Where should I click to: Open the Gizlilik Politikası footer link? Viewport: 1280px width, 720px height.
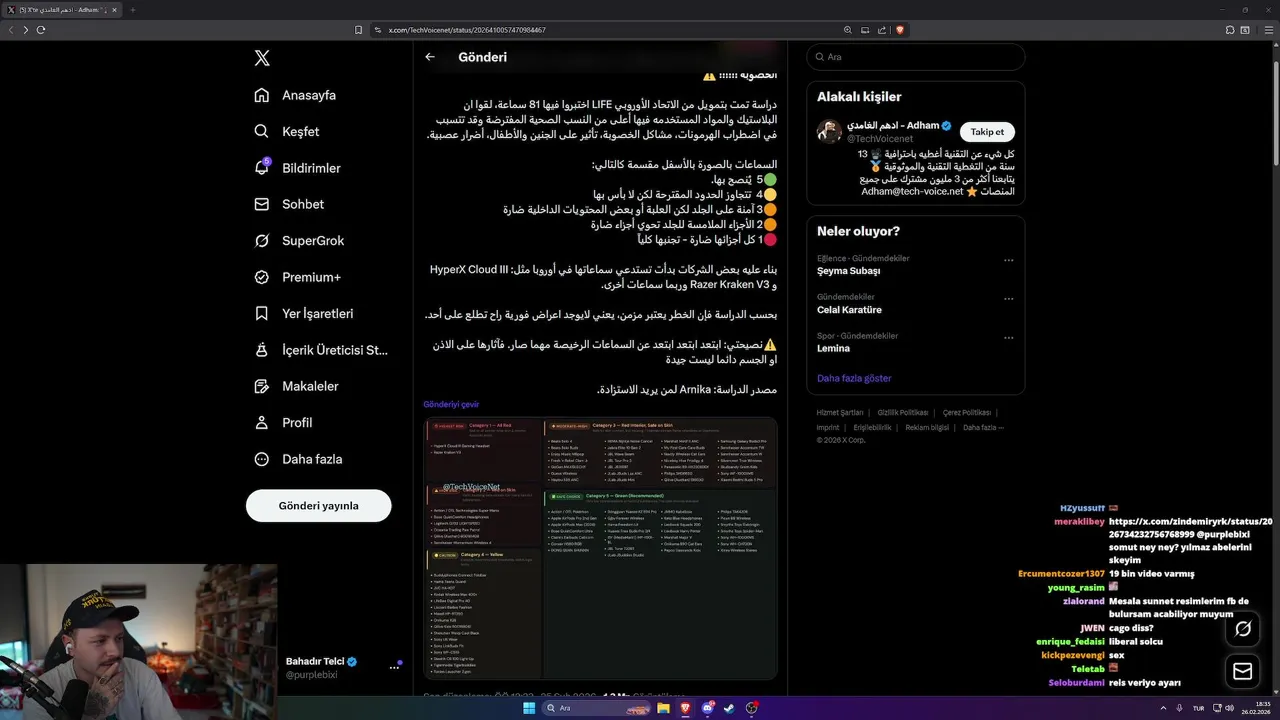pyautogui.click(x=903, y=412)
